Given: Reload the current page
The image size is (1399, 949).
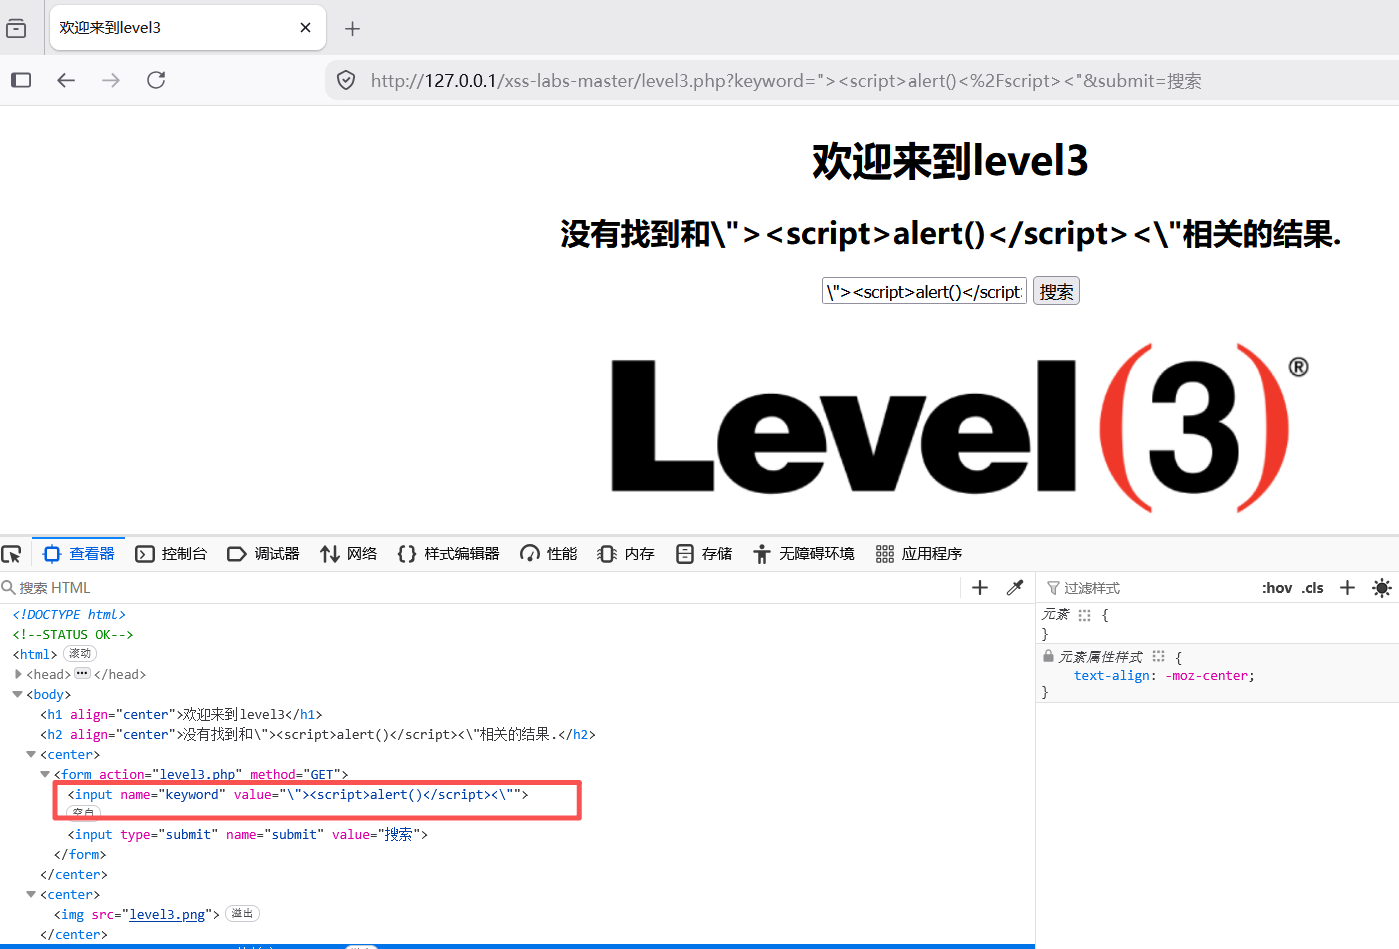Looking at the screenshot, I should [156, 80].
